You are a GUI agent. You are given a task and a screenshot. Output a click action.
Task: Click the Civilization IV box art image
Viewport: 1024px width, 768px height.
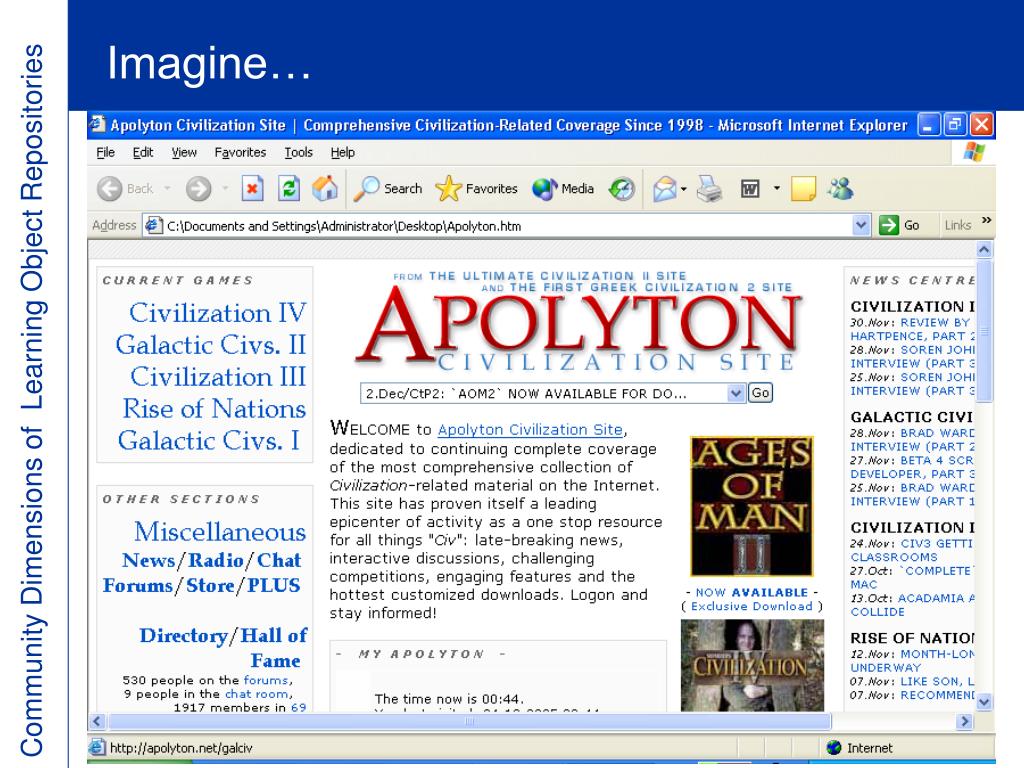point(752,665)
